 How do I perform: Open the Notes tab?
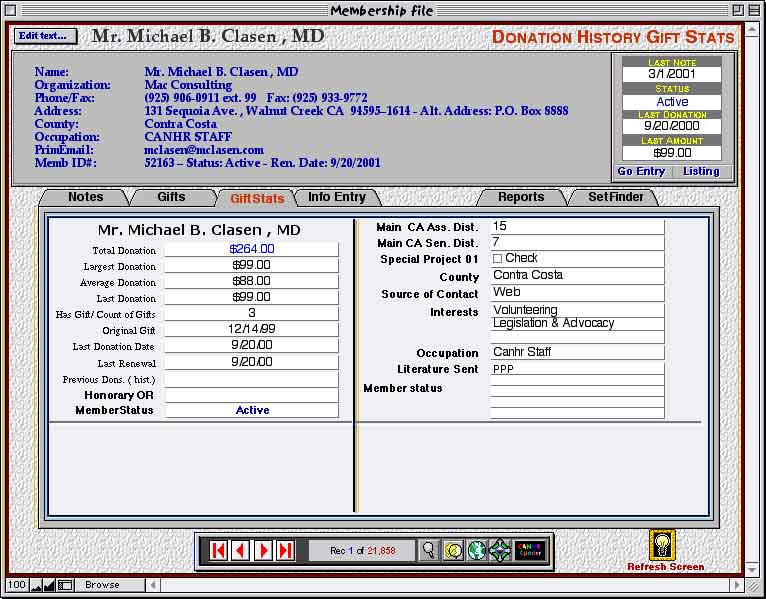(x=86, y=197)
